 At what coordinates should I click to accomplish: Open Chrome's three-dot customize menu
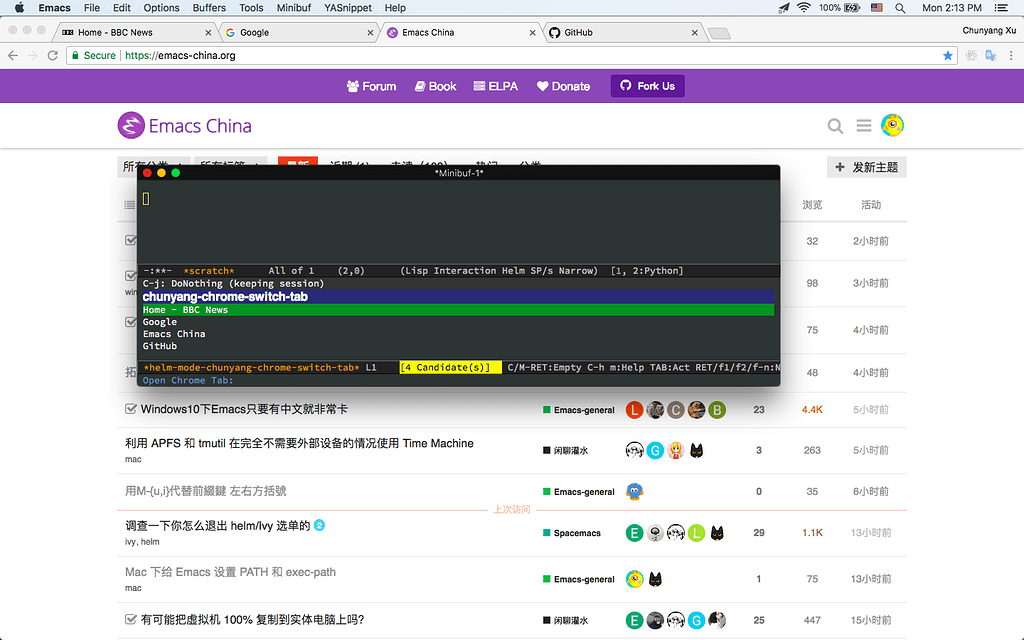click(x=1012, y=55)
